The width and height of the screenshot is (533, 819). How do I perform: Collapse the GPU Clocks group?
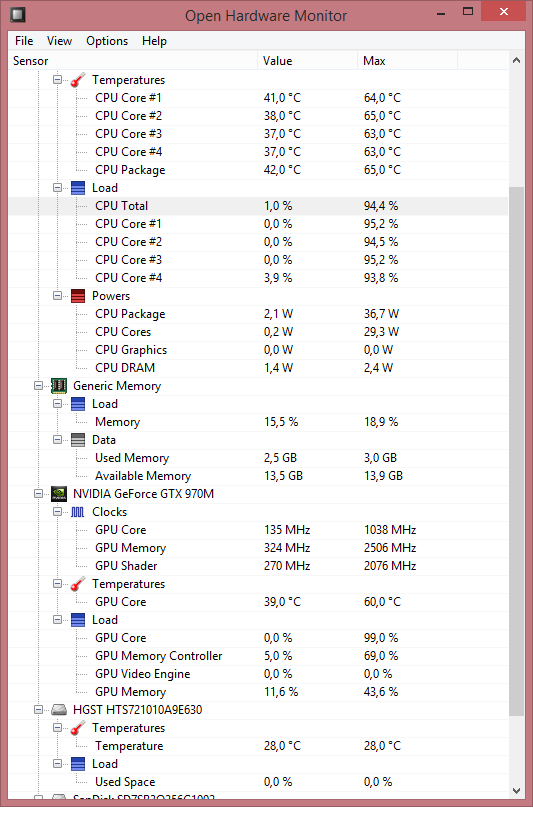pos(57,512)
